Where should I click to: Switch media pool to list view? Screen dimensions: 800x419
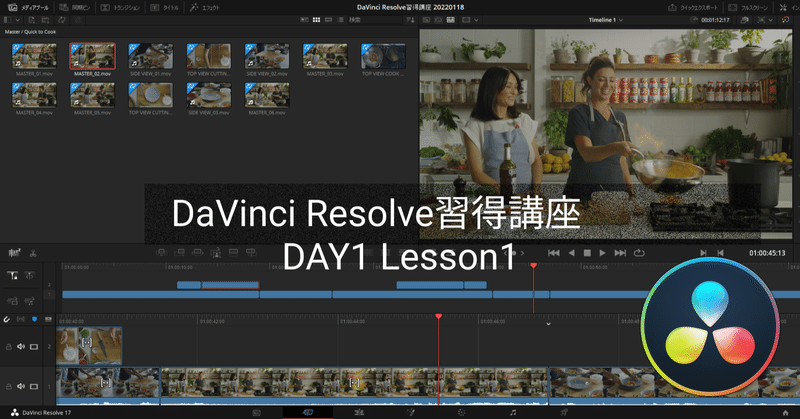tap(340, 20)
